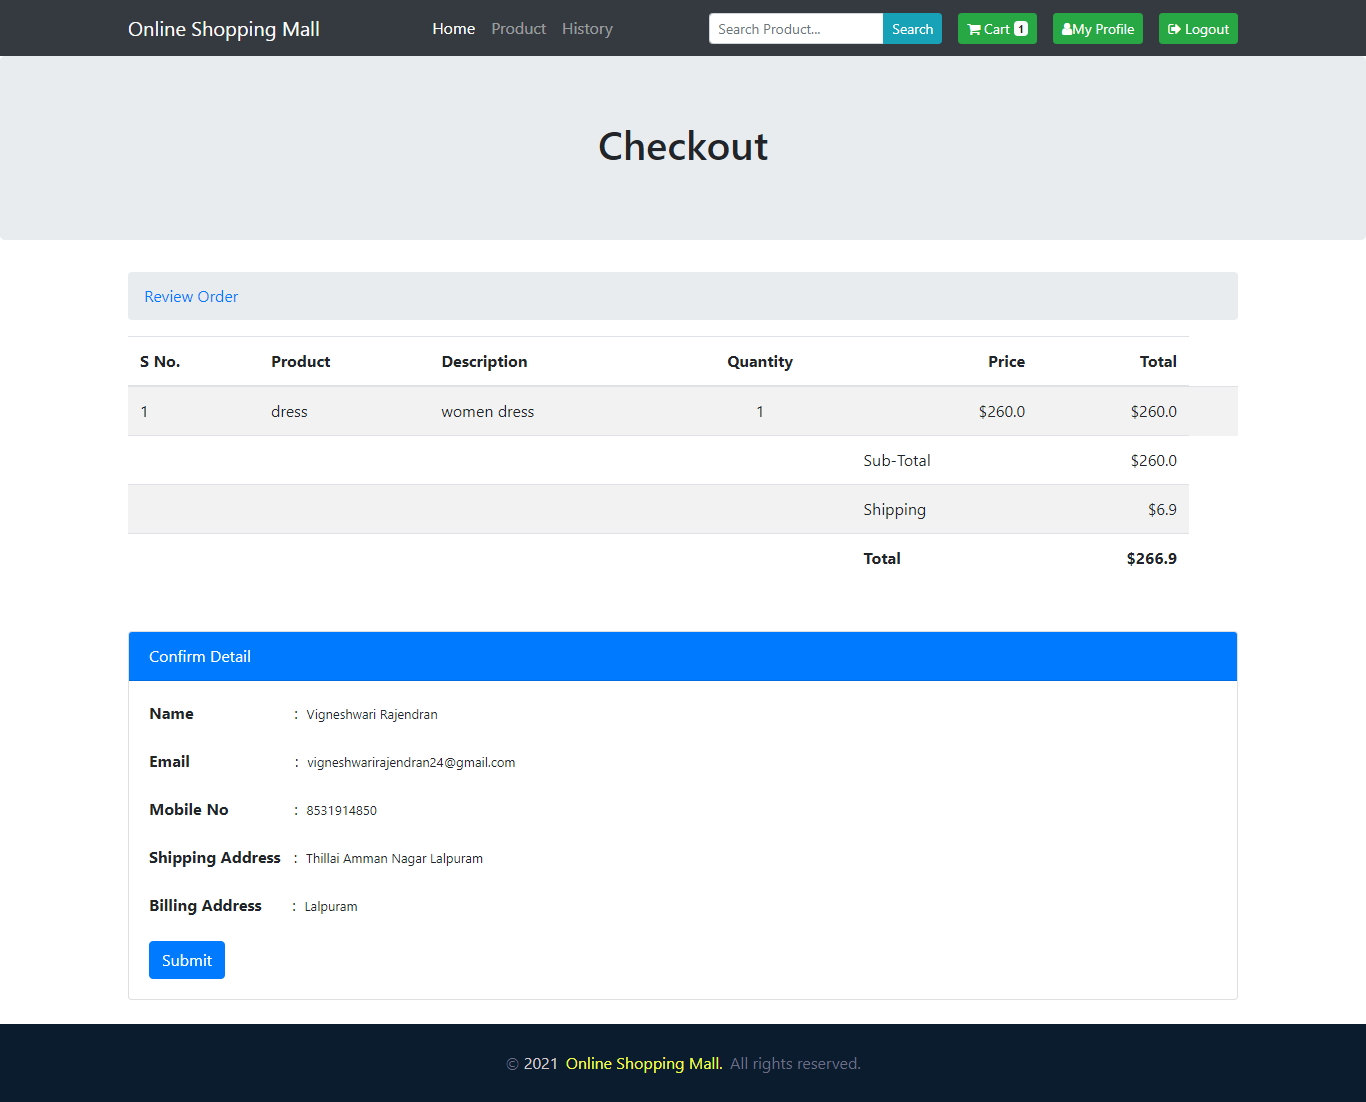This screenshot has height=1102, width=1366.
Task: Click the shopping cart icon in navbar
Action: (x=974, y=29)
